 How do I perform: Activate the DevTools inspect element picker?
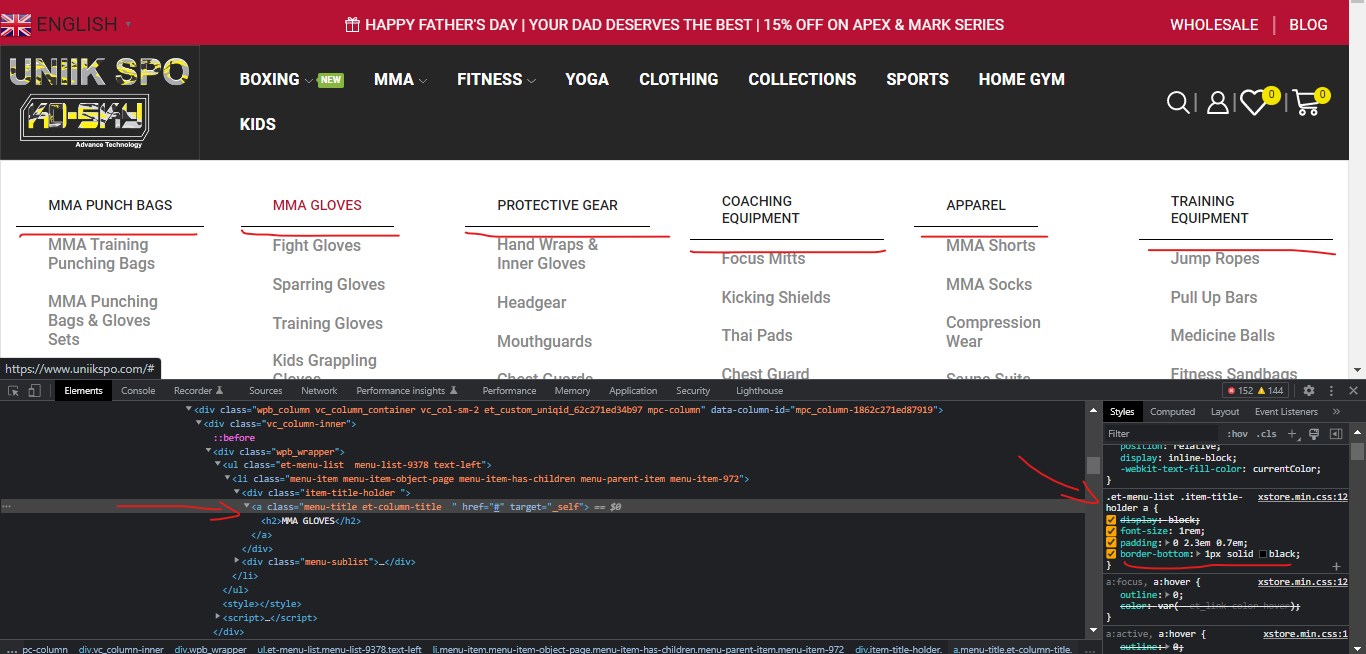[x=15, y=390]
